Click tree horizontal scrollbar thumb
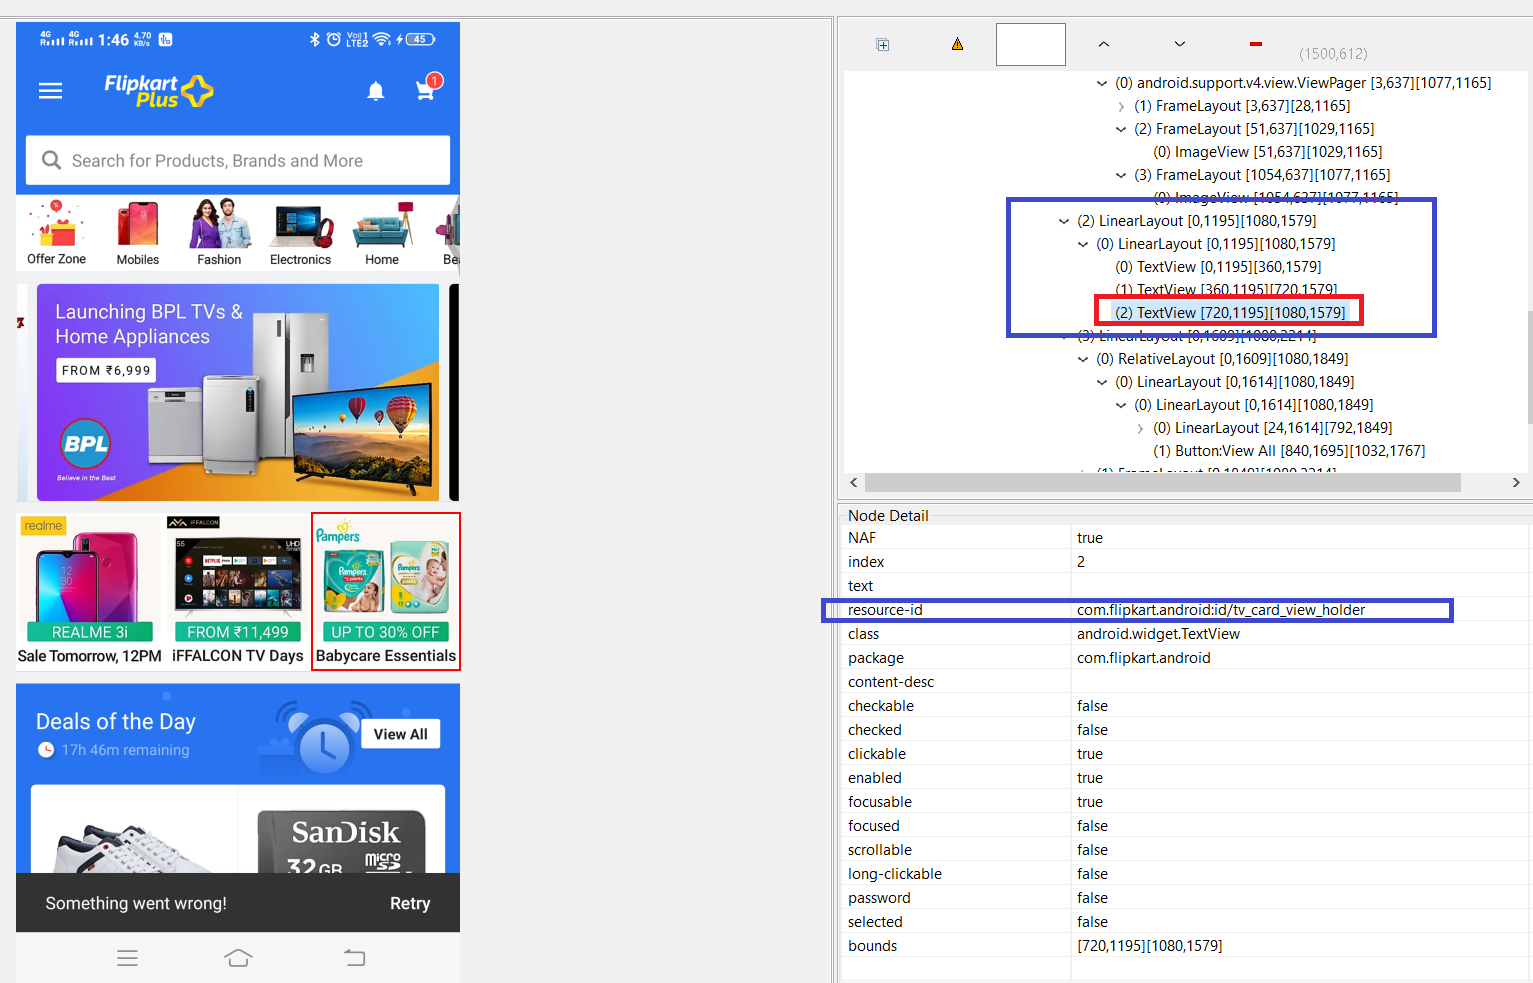Viewport: 1533px width, 983px height. (x=1162, y=482)
